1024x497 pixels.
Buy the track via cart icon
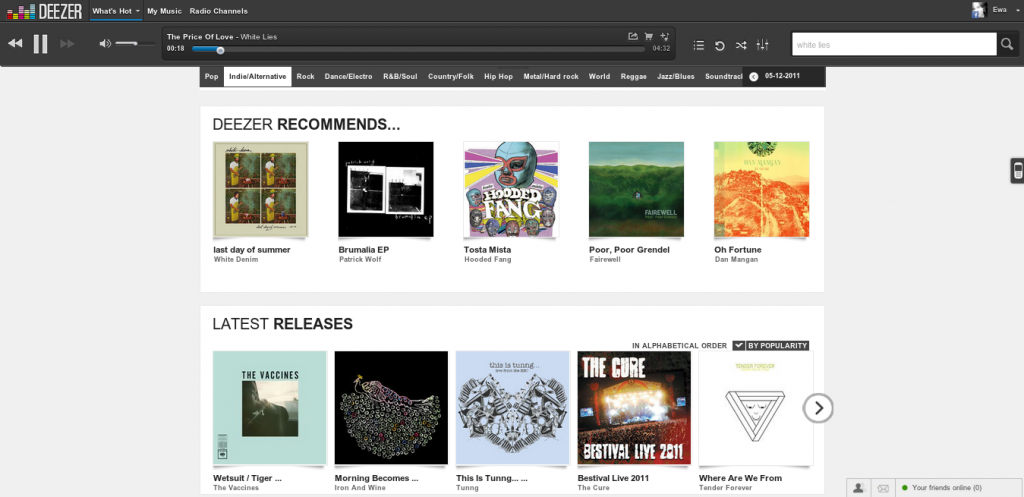tap(648, 37)
